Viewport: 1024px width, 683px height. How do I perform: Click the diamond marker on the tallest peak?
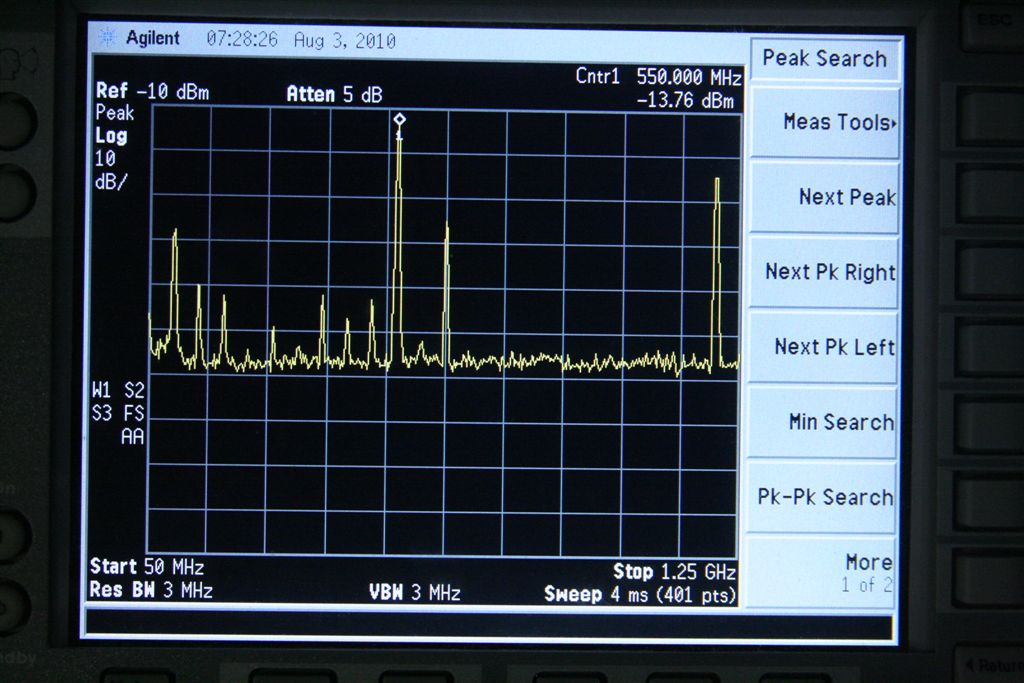coord(399,120)
